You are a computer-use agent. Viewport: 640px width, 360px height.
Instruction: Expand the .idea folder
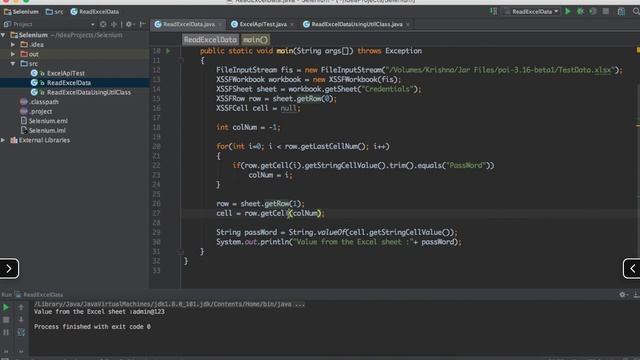[x=13, y=44]
